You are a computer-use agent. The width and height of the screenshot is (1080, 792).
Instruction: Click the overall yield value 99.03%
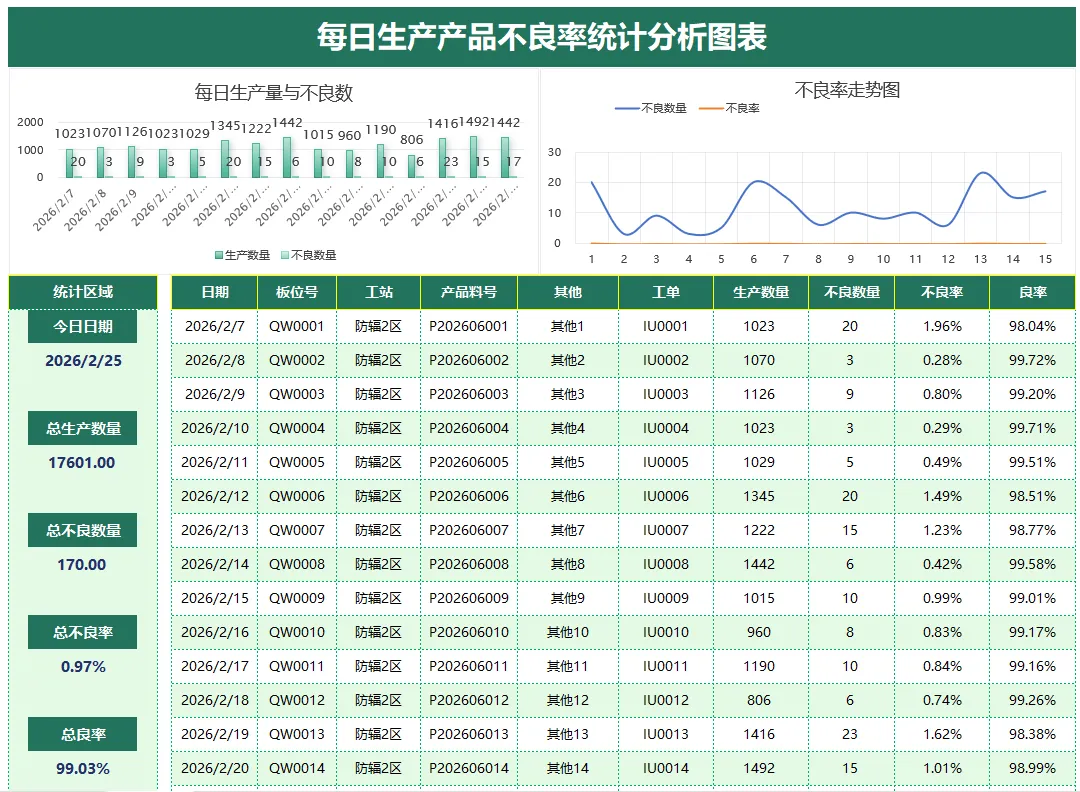click(x=83, y=769)
